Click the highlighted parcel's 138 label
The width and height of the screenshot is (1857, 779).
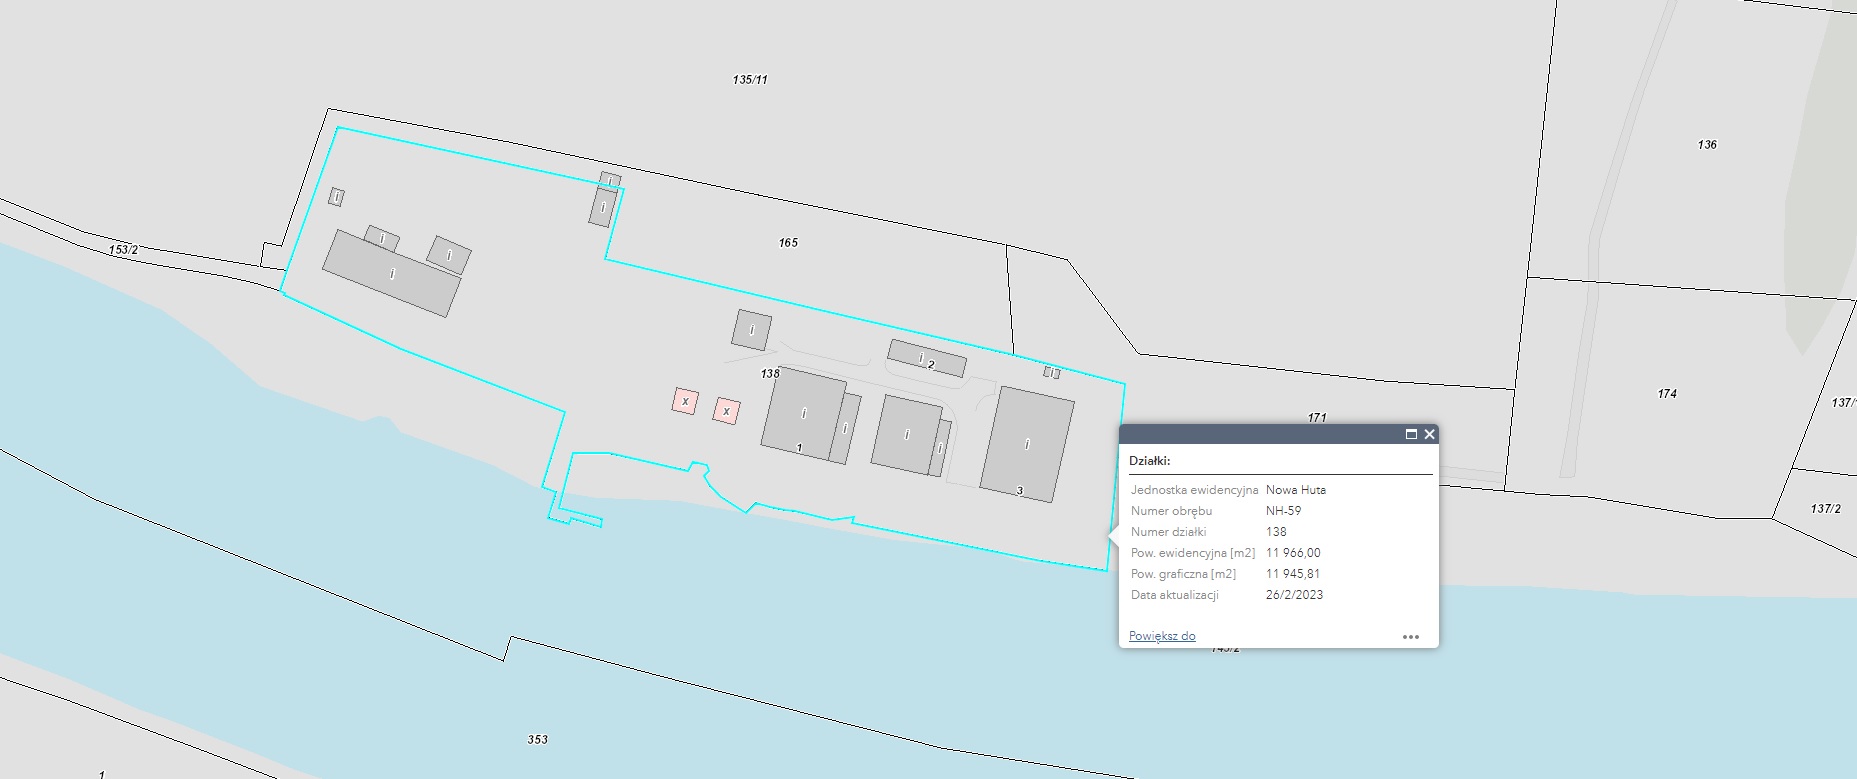(x=769, y=374)
